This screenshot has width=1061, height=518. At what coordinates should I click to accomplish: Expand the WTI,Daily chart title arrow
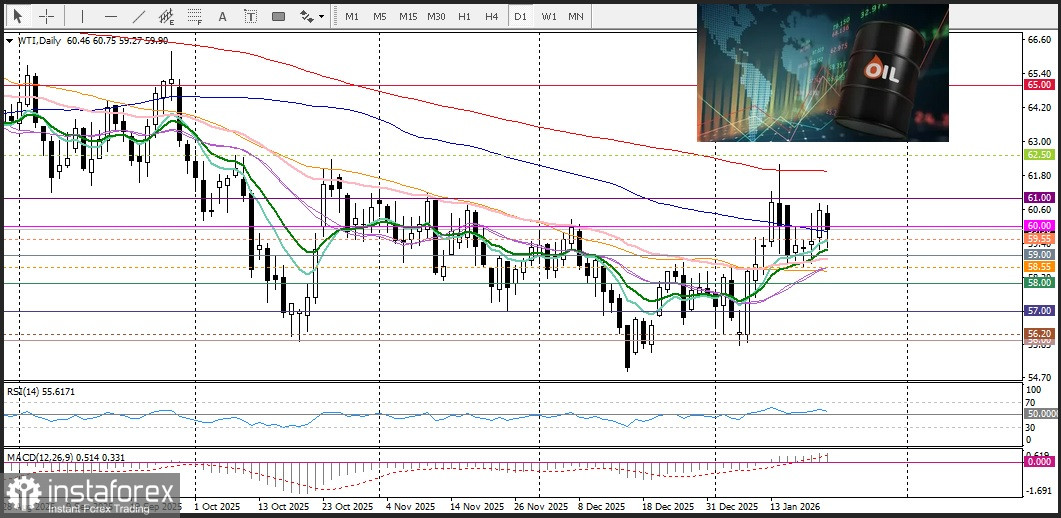[10, 40]
